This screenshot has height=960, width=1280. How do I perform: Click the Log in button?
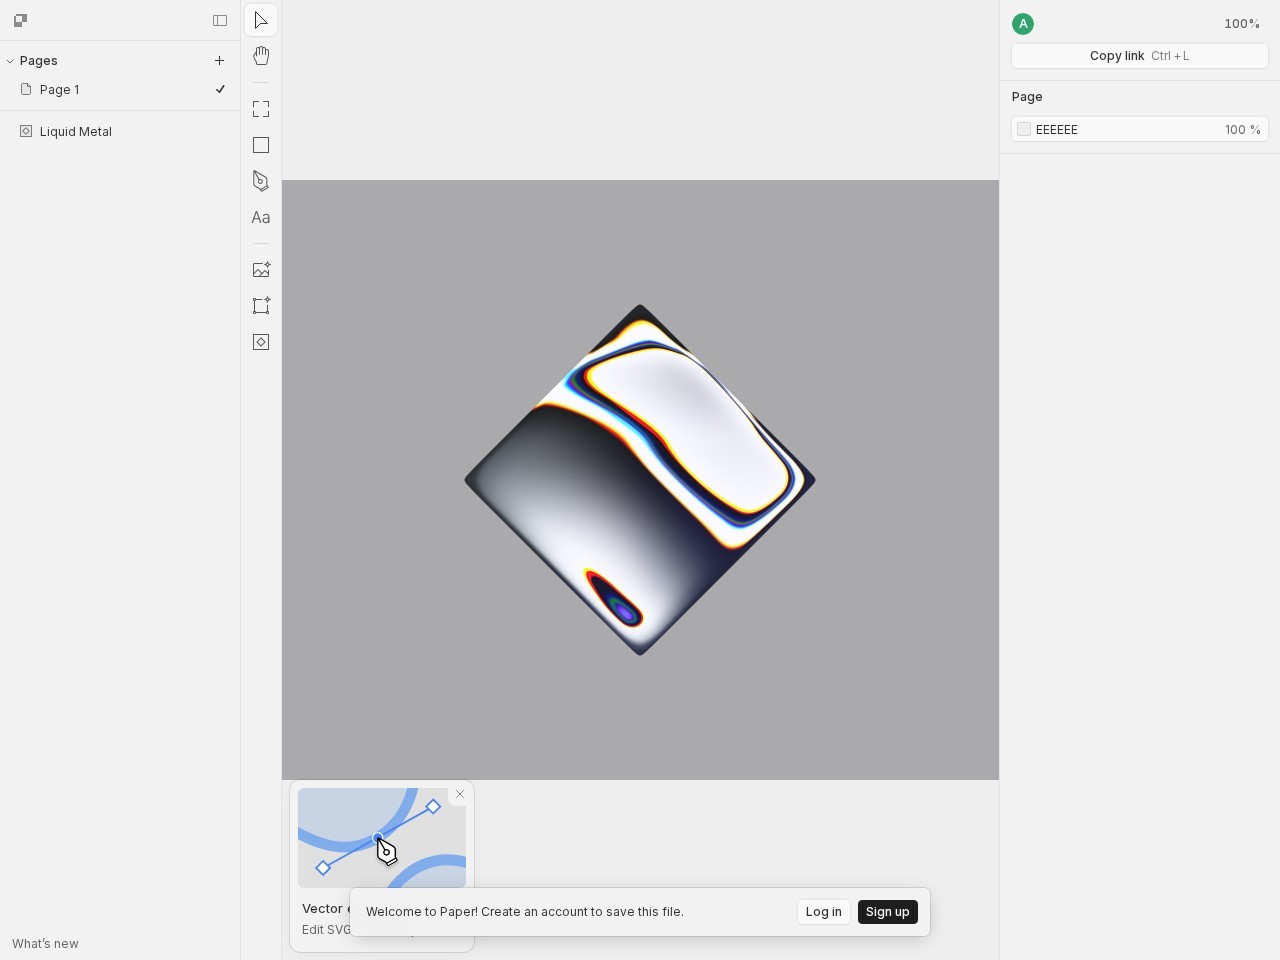[824, 912]
